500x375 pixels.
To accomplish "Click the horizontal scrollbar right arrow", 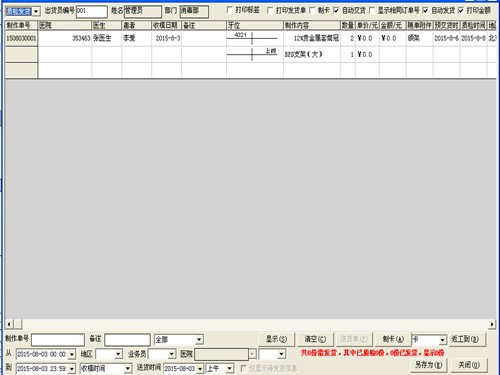I will [x=492, y=324].
